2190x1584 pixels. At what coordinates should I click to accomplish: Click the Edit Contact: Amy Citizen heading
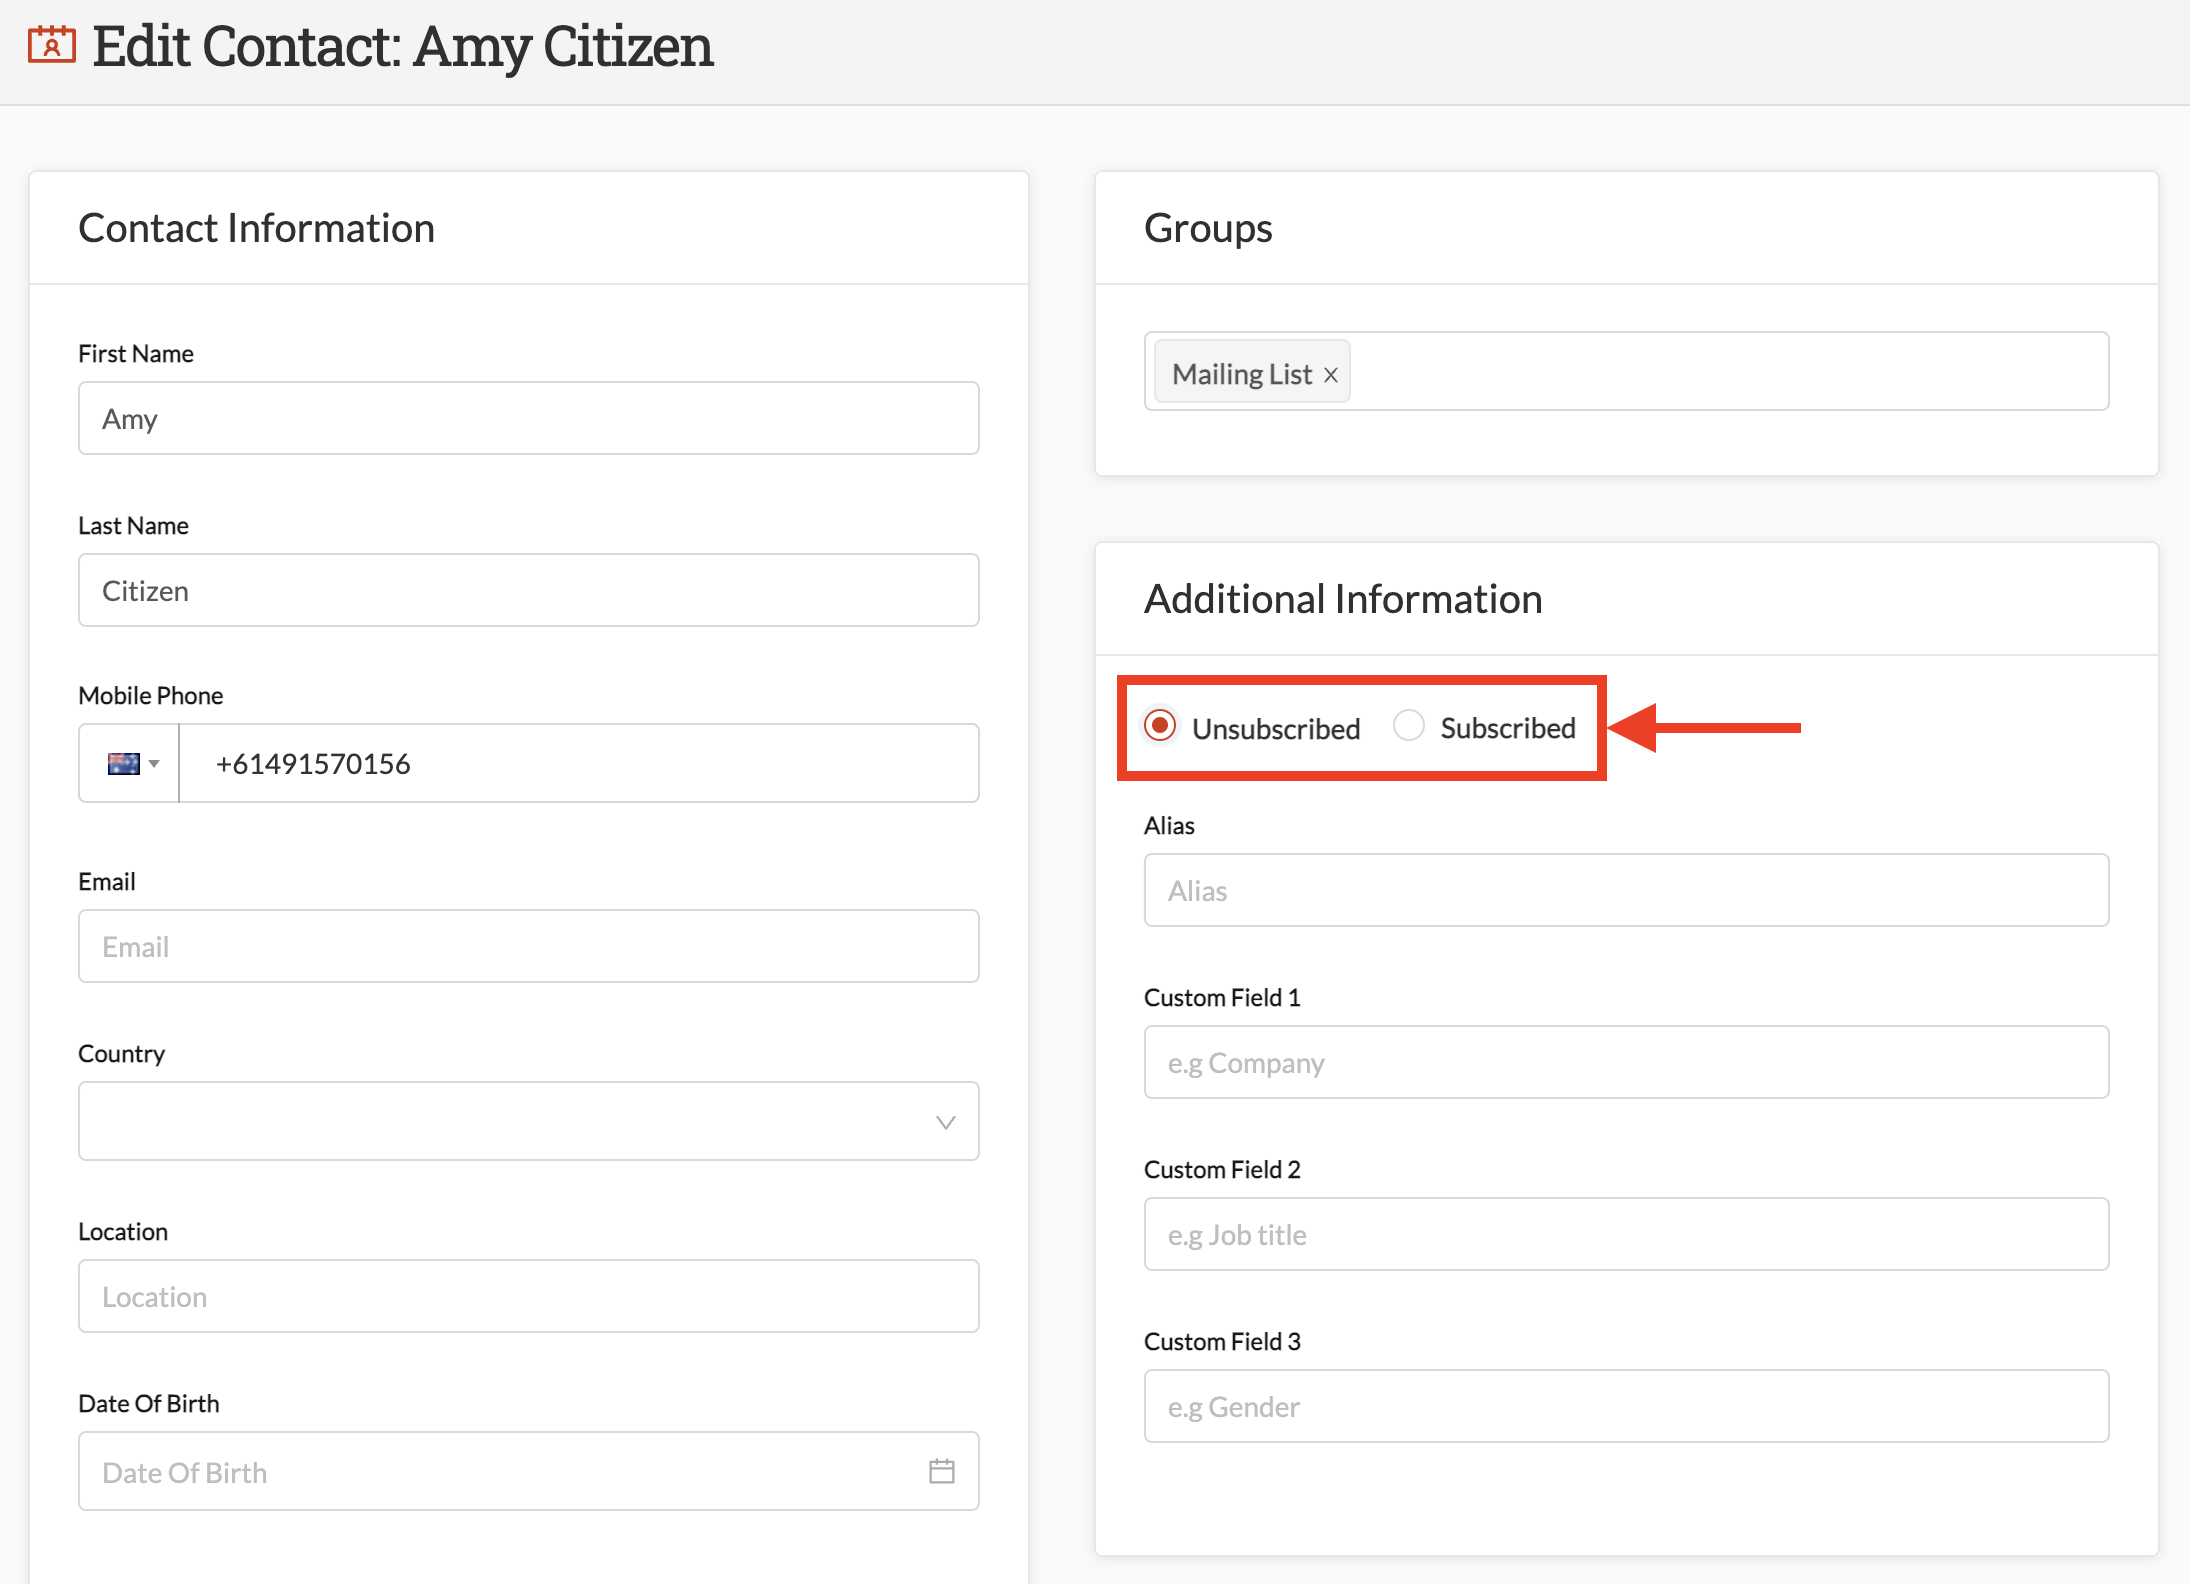point(403,46)
